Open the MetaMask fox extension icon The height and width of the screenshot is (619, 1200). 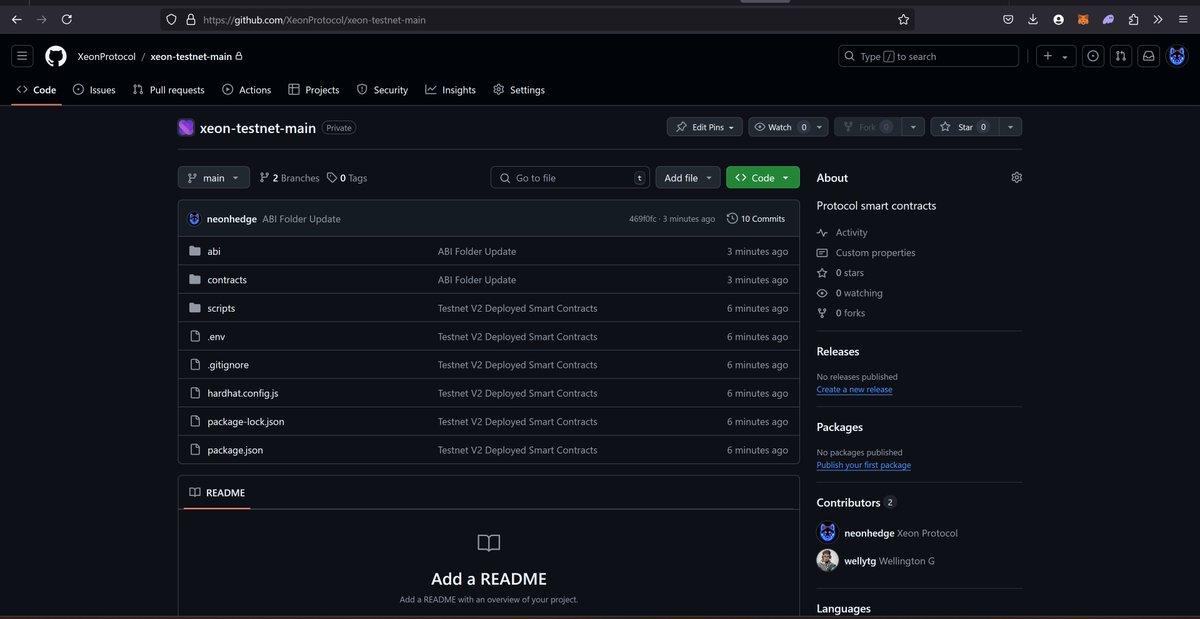pyautogui.click(x=1083, y=19)
